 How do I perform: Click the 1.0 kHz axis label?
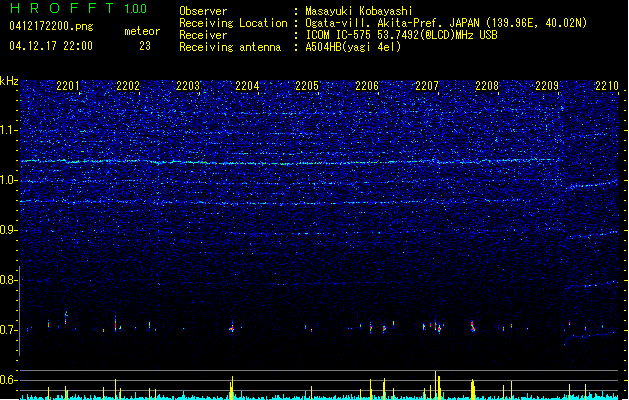8,180
